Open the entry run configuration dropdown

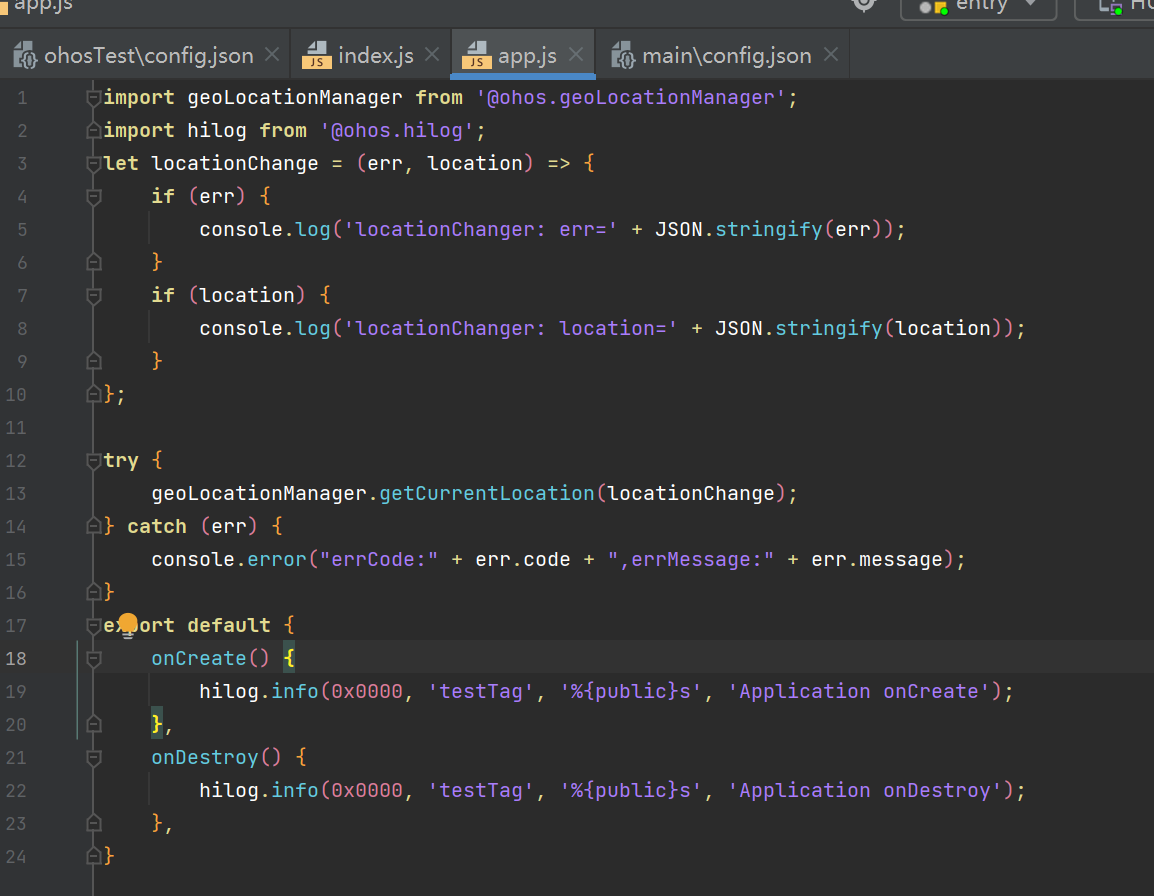[x=979, y=6]
